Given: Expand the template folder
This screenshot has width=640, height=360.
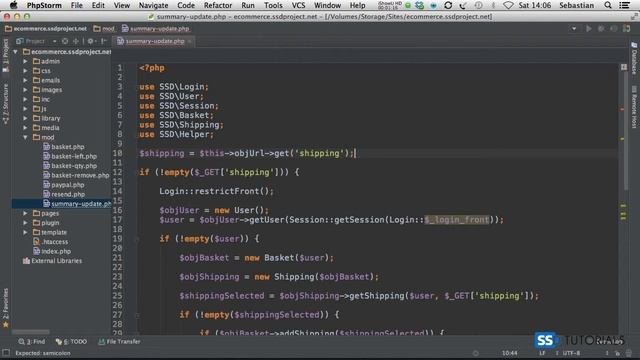Looking at the screenshot, I should 25,232.
